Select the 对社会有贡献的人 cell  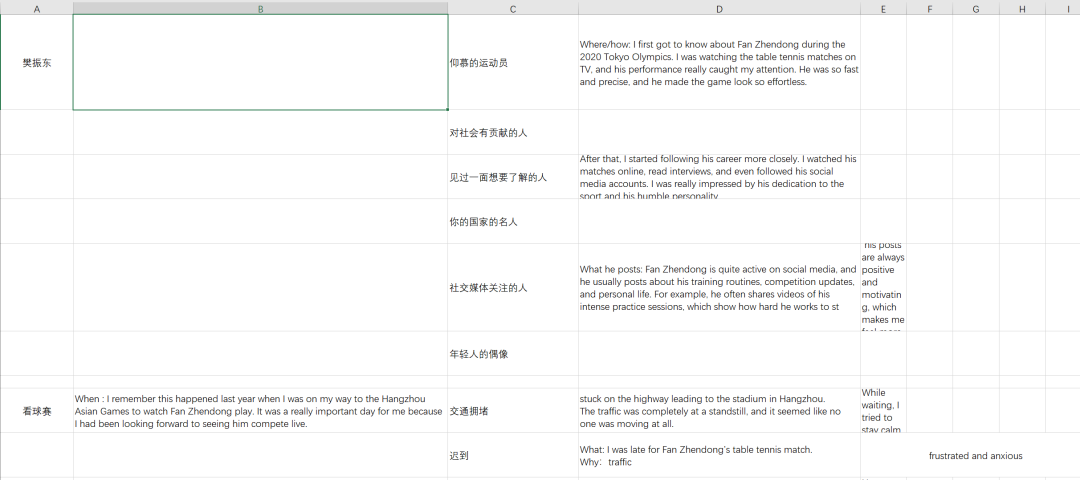[x=512, y=132]
